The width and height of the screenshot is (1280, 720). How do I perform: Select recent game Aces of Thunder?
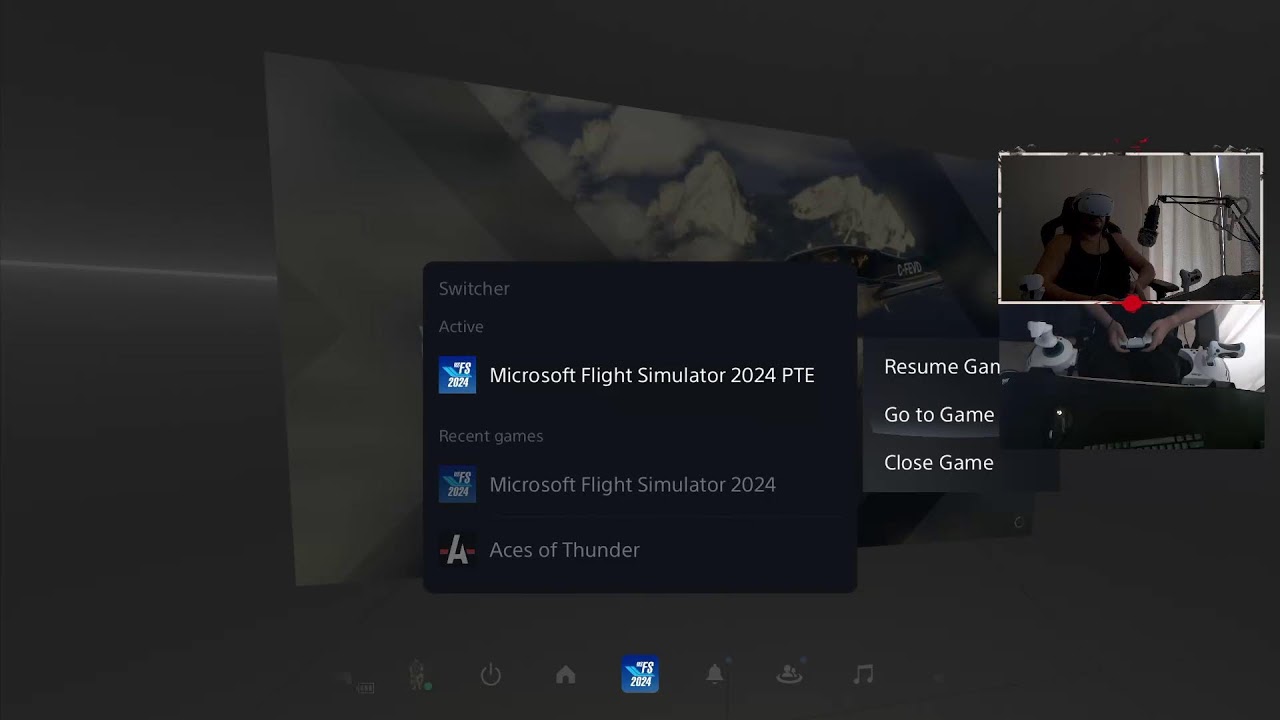[640, 549]
